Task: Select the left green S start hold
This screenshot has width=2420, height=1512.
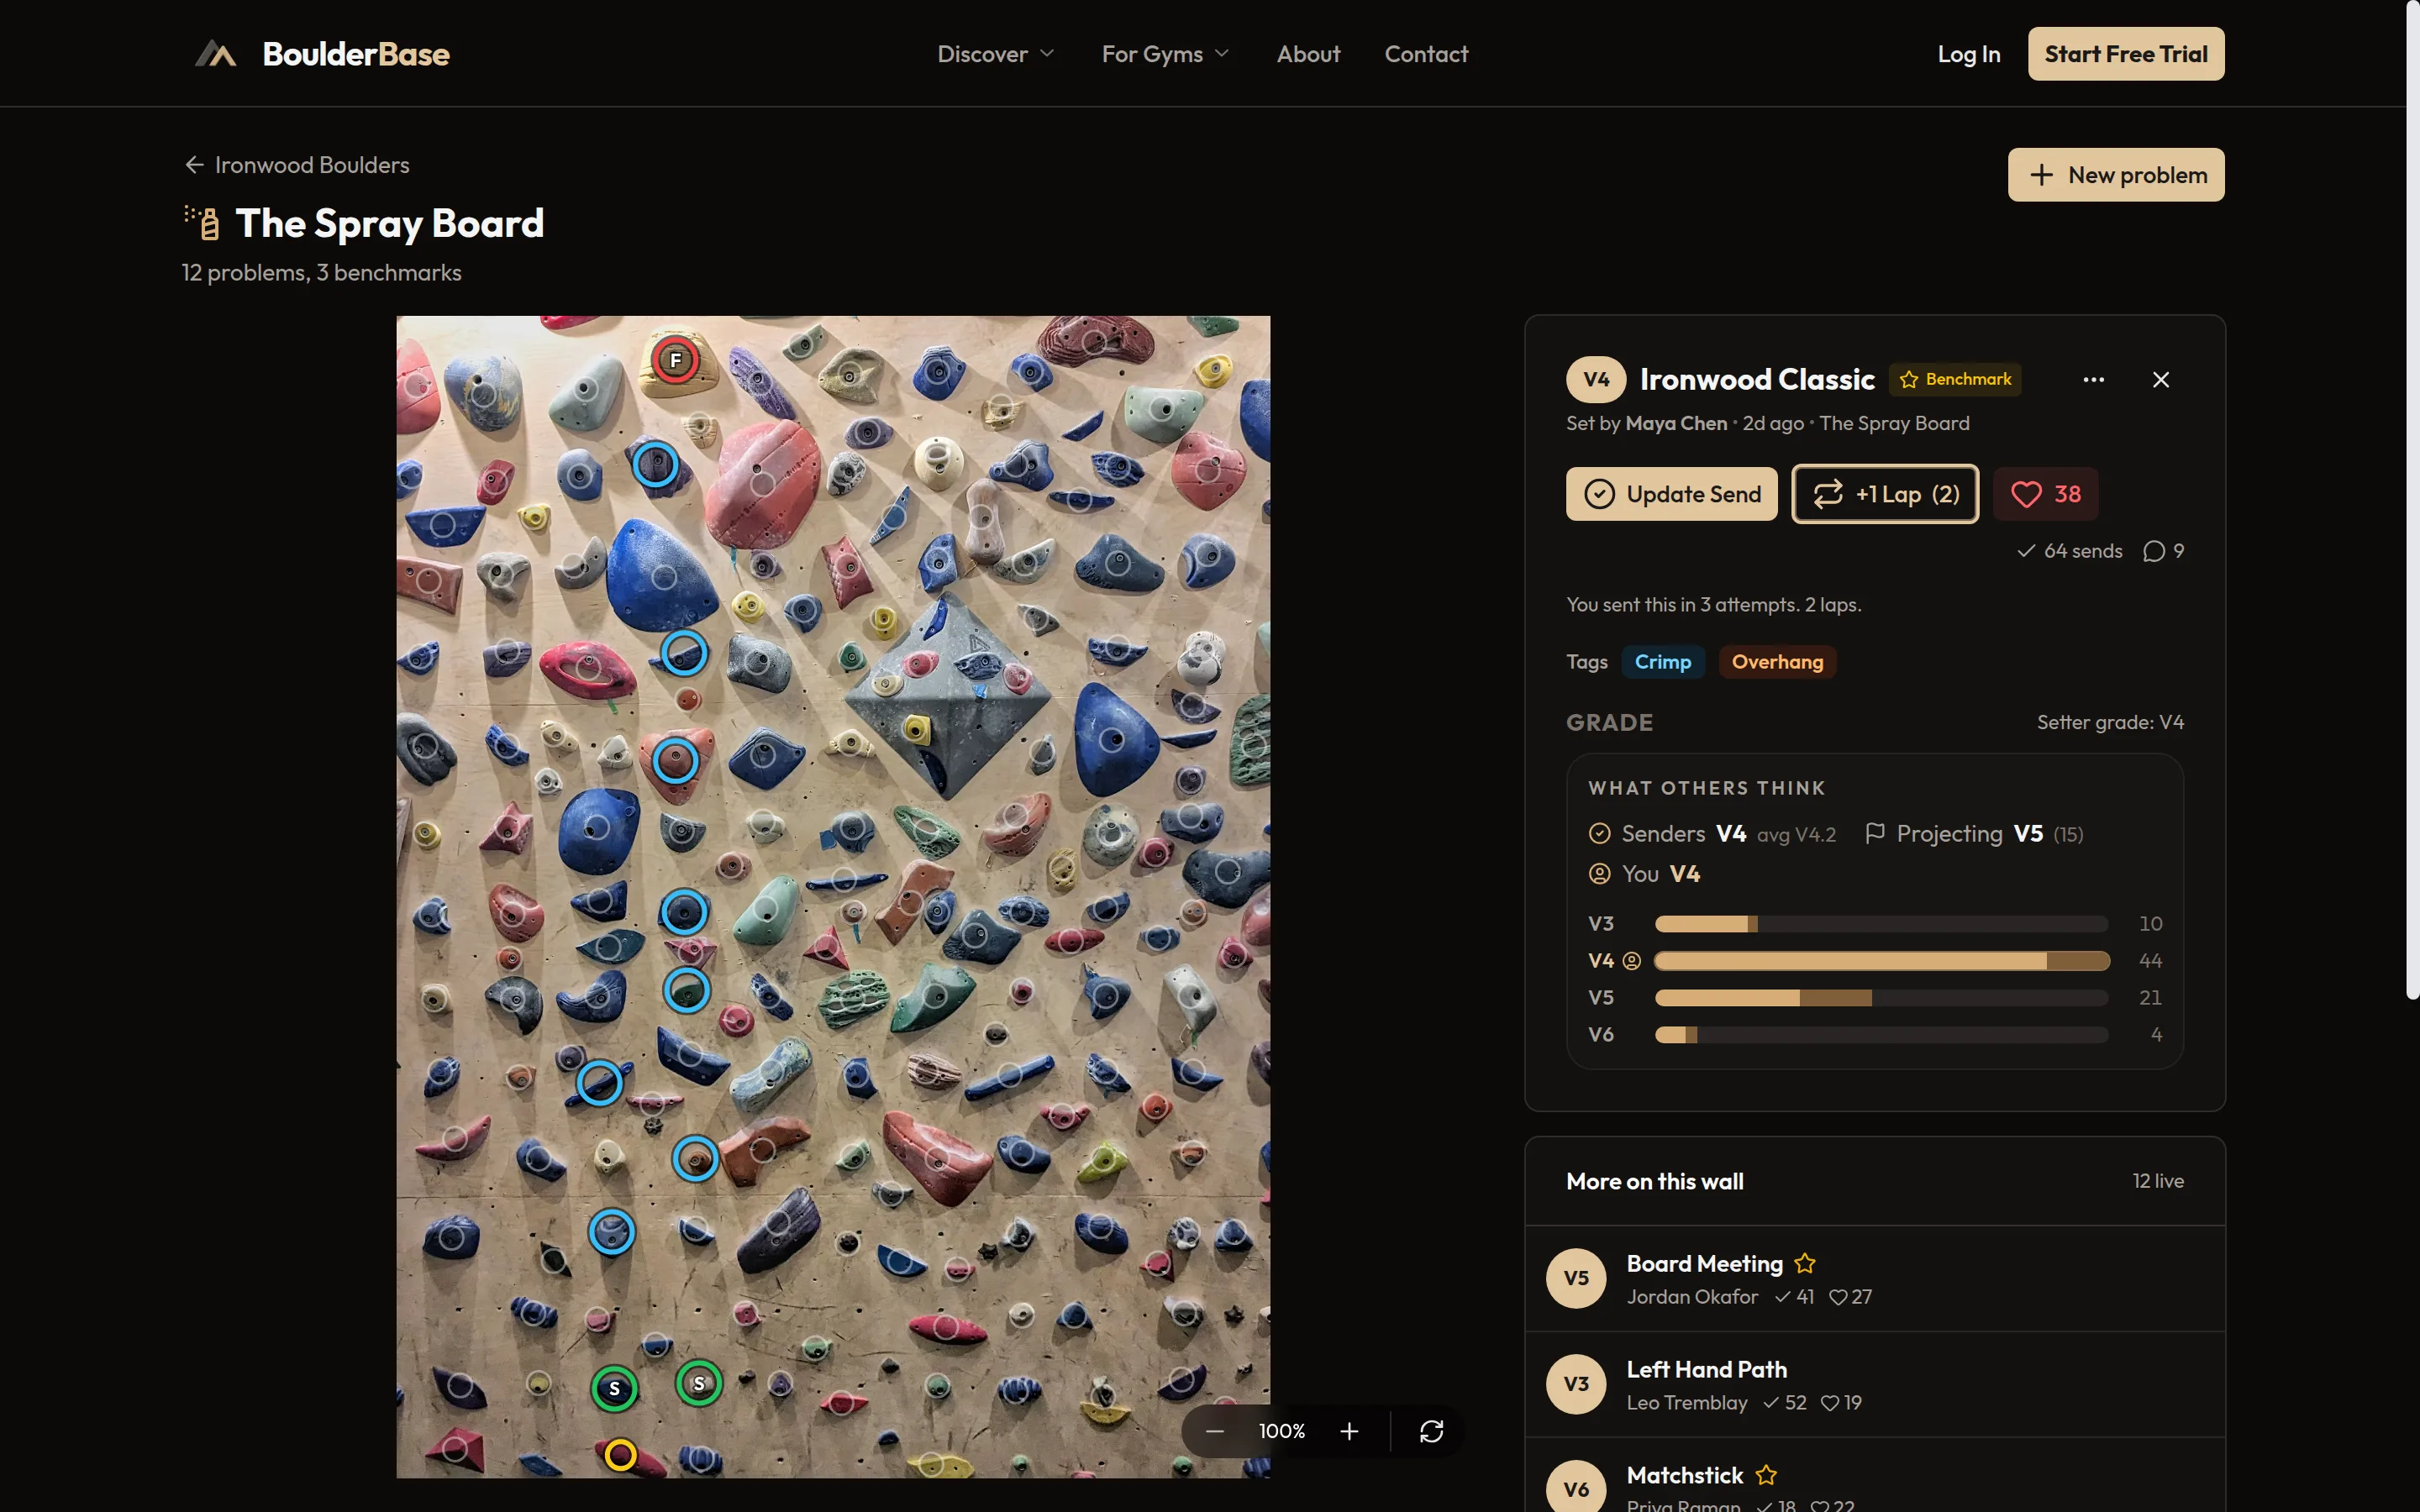Action: (x=614, y=1388)
